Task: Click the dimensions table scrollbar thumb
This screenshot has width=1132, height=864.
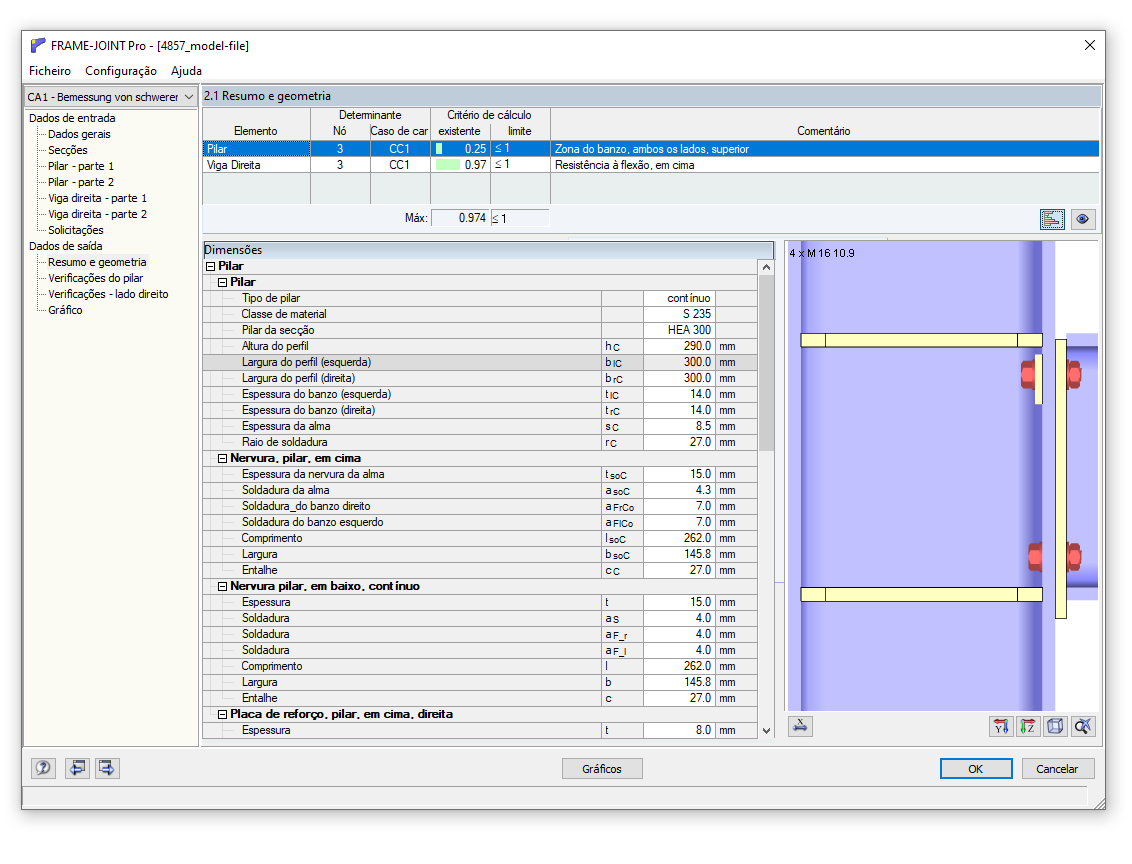Action: pyautogui.click(x=766, y=363)
